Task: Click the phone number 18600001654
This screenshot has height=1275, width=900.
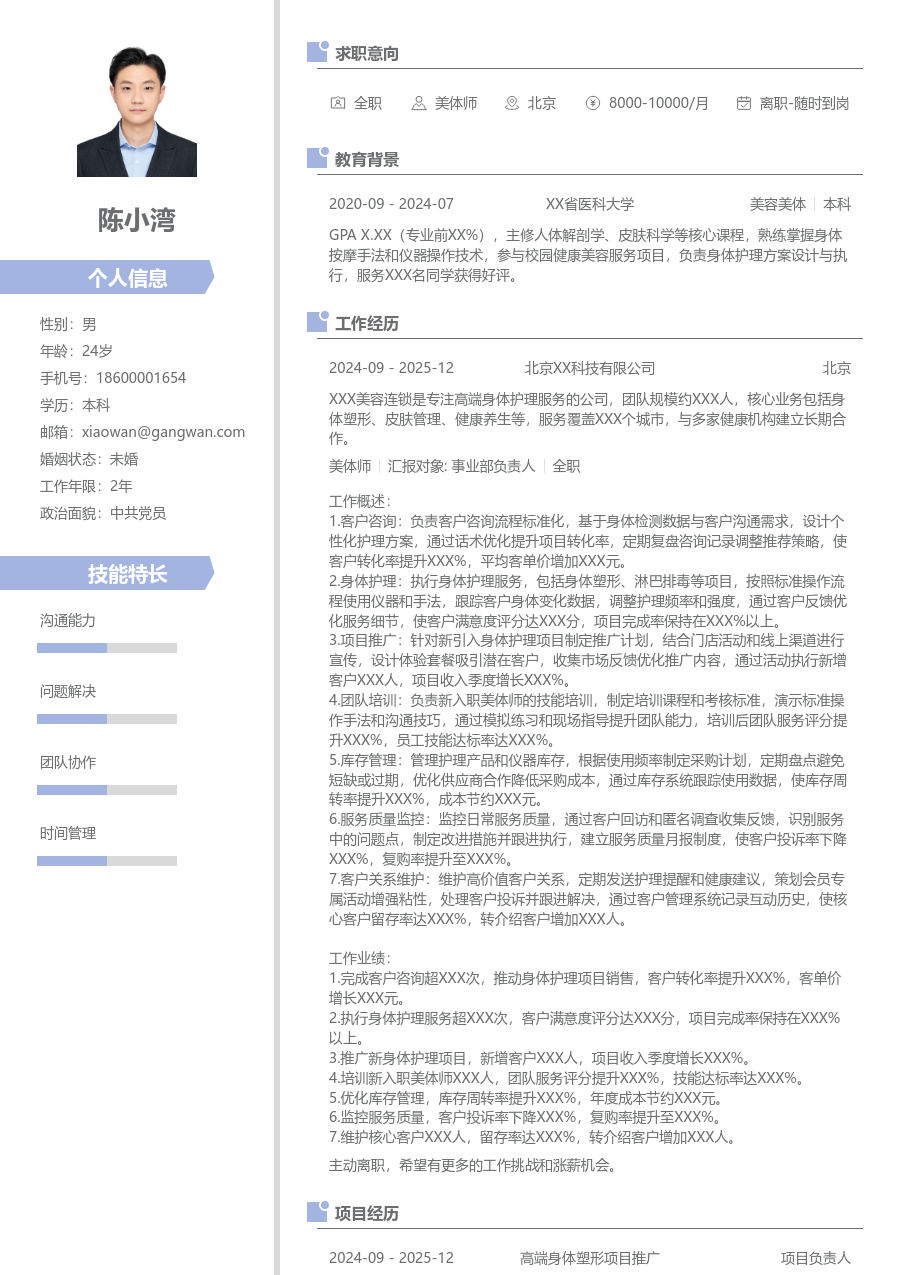Action: [x=140, y=378]
